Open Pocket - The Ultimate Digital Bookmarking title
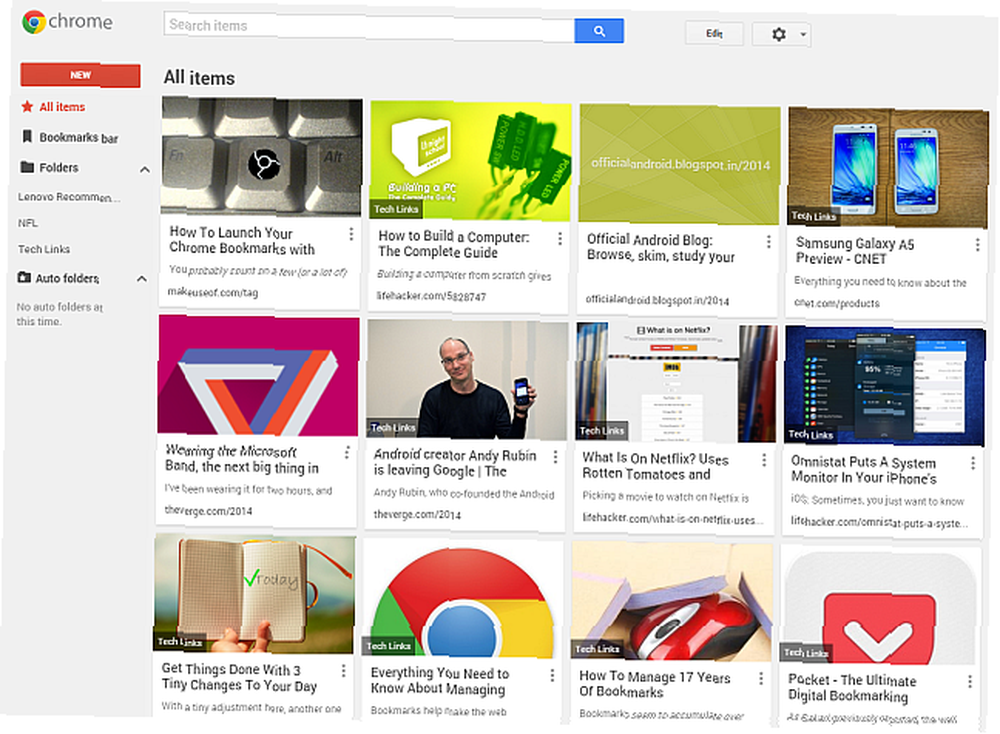1000x734 pixels. (x=852, y=688)
